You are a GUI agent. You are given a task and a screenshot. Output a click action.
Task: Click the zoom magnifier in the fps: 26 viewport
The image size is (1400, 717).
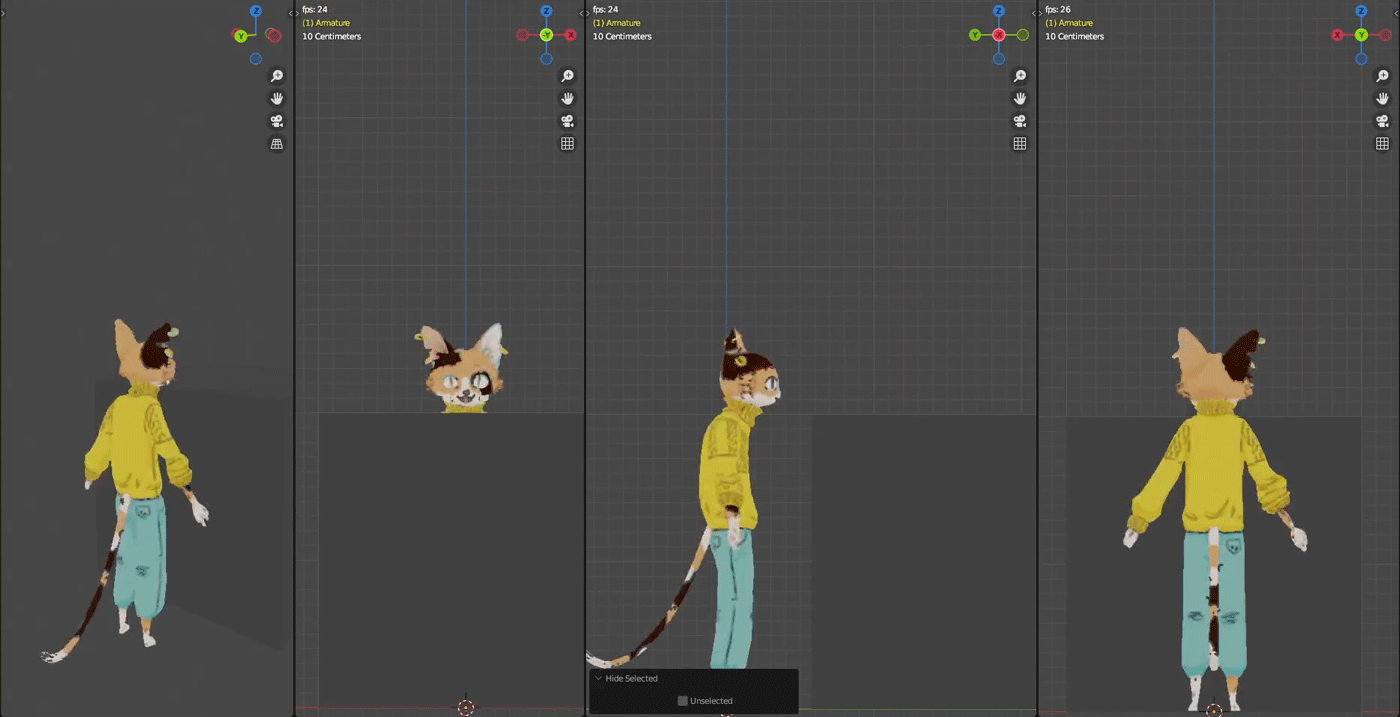(x=1382, y=76)
